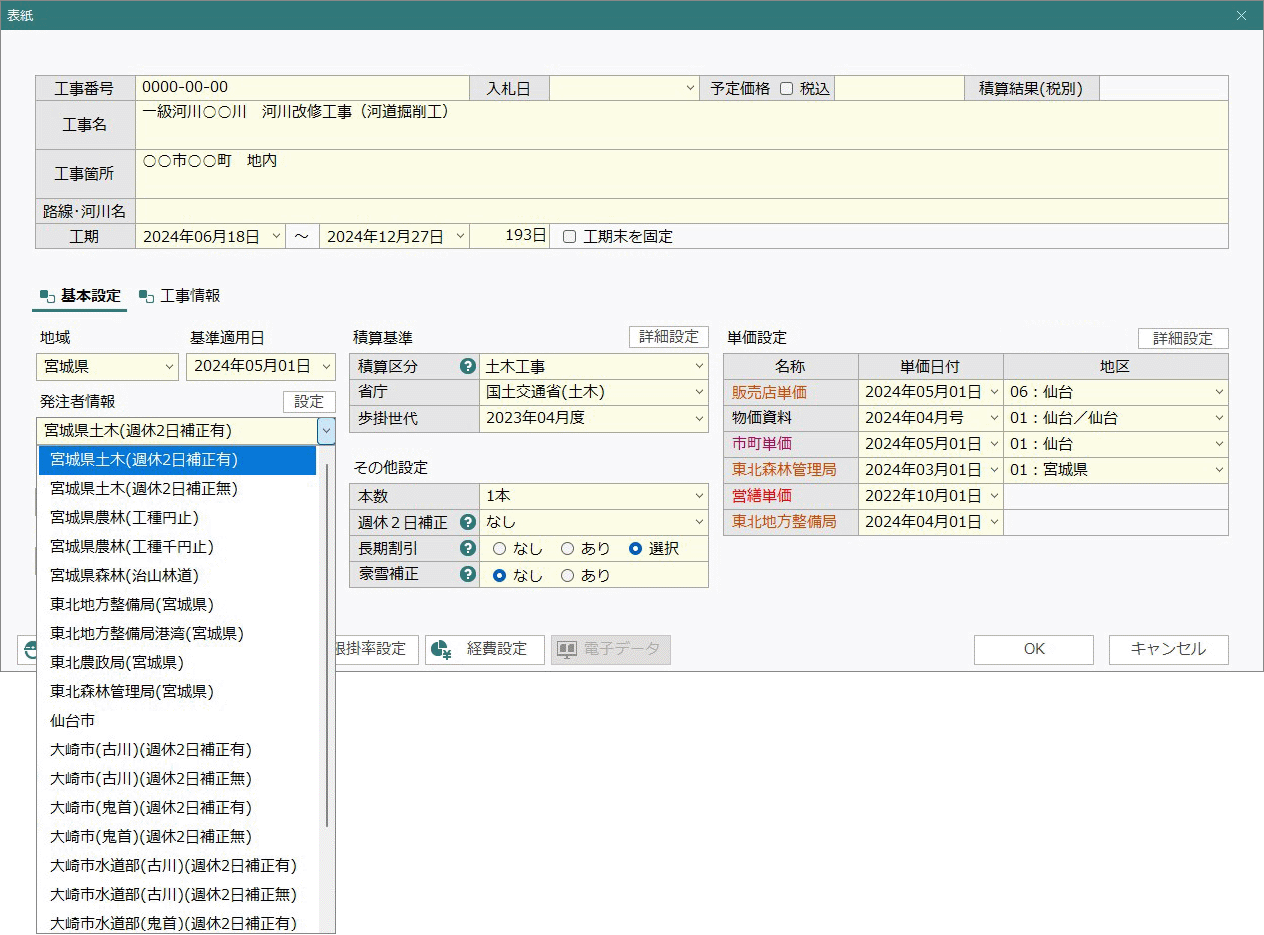The image size is (1264, 935).
Task: Click the monitor icon on 電子データ
Action: [567, 650]
